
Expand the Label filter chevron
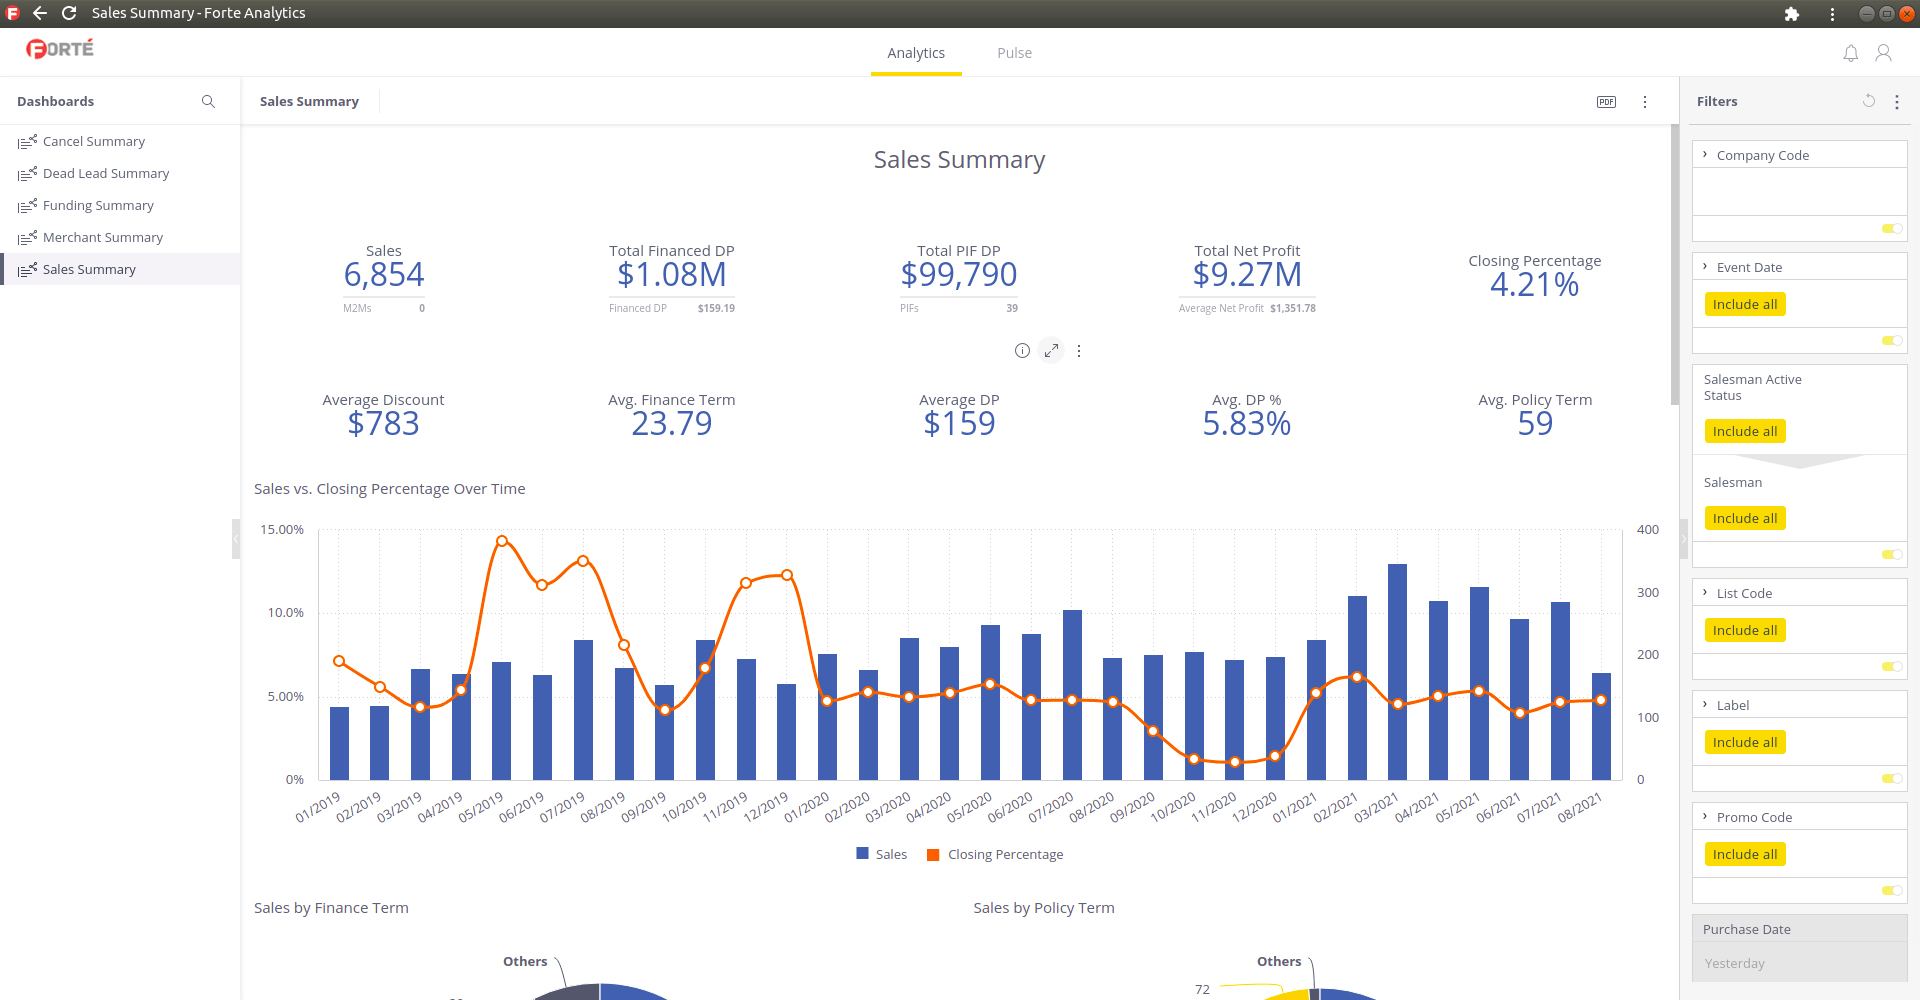1705,705
